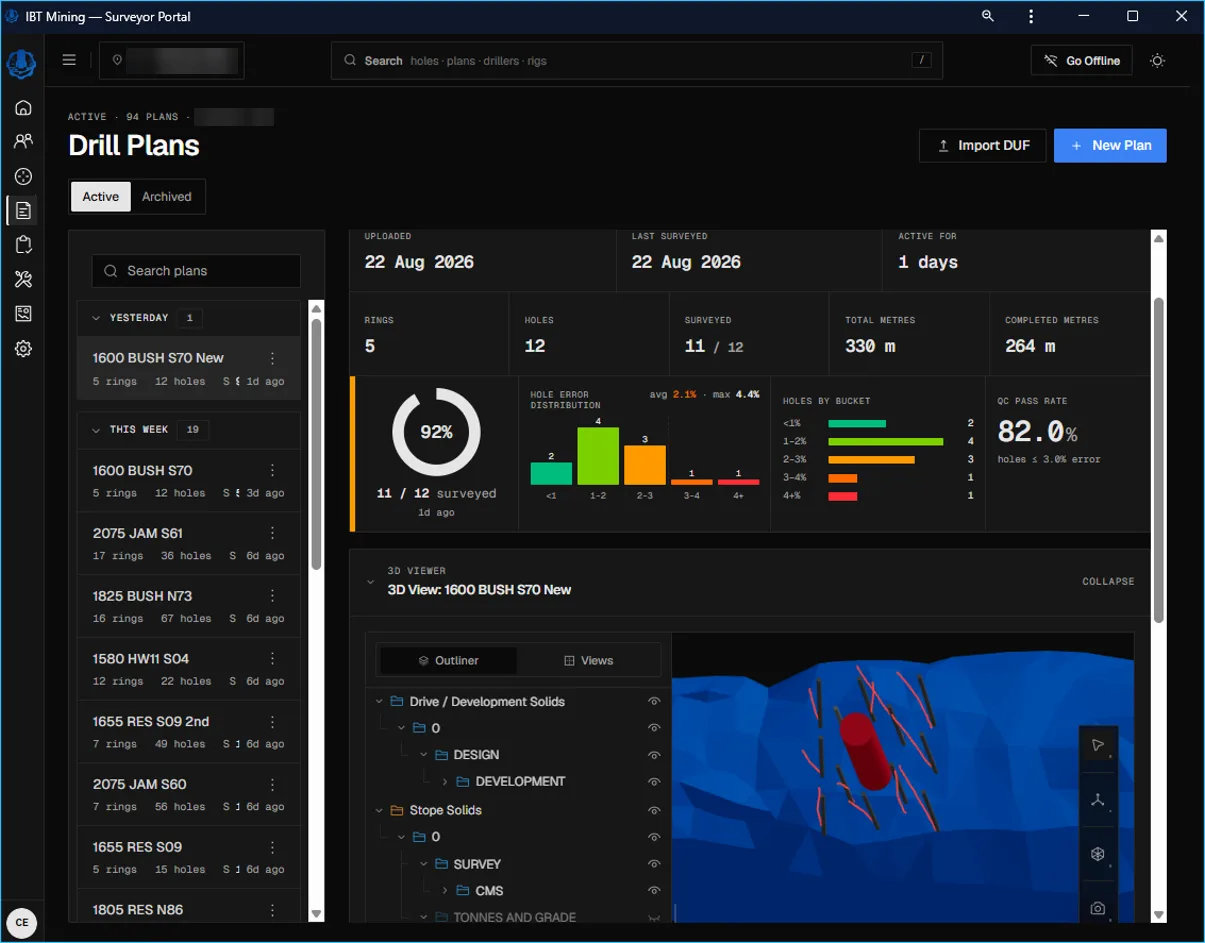Screen dimensions: 1205x943
Task: Click the tools wrench icon in sidebar
Action: click(23, 279)
